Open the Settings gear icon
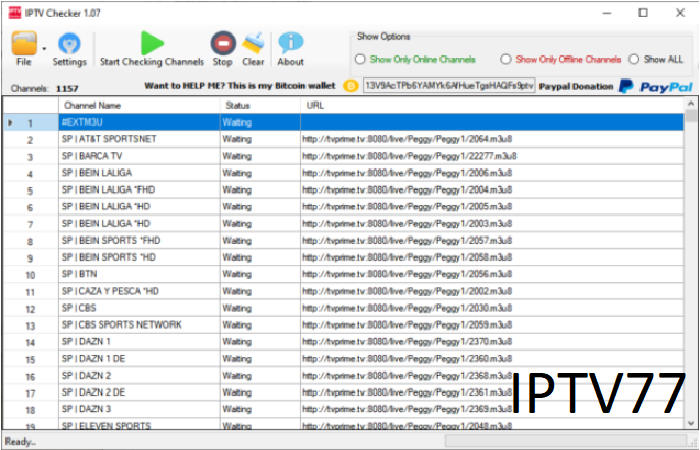The width and height of the screenshot is (700, 450). click(x=69, y=44)
